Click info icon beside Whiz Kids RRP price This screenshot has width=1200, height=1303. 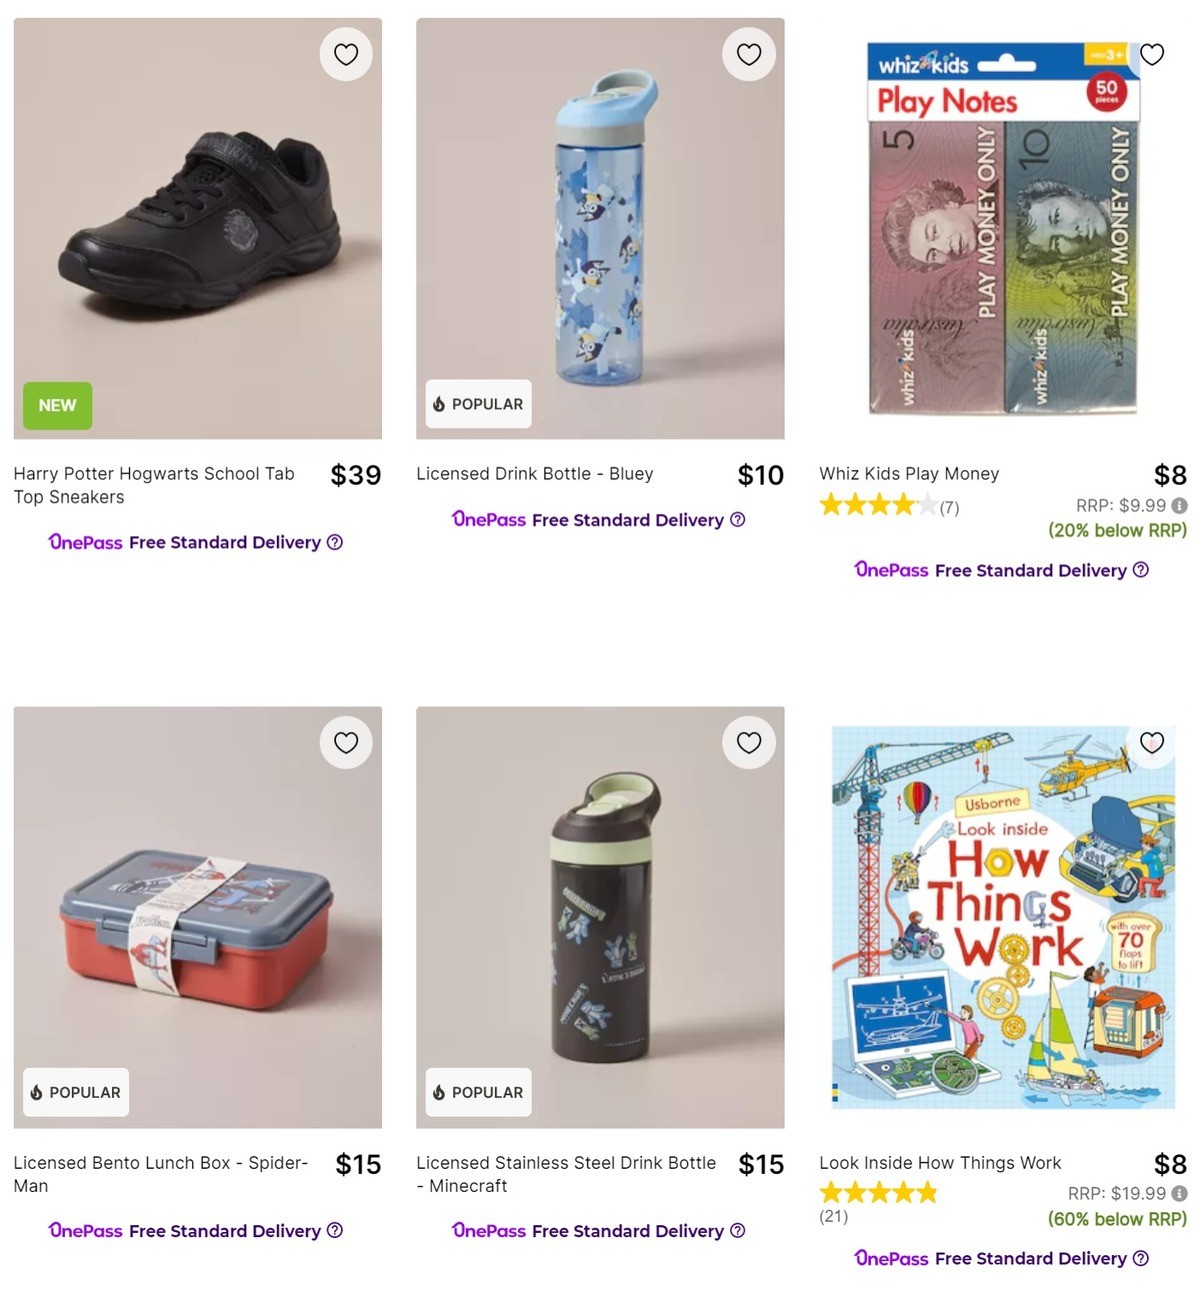coord(1178,506)
